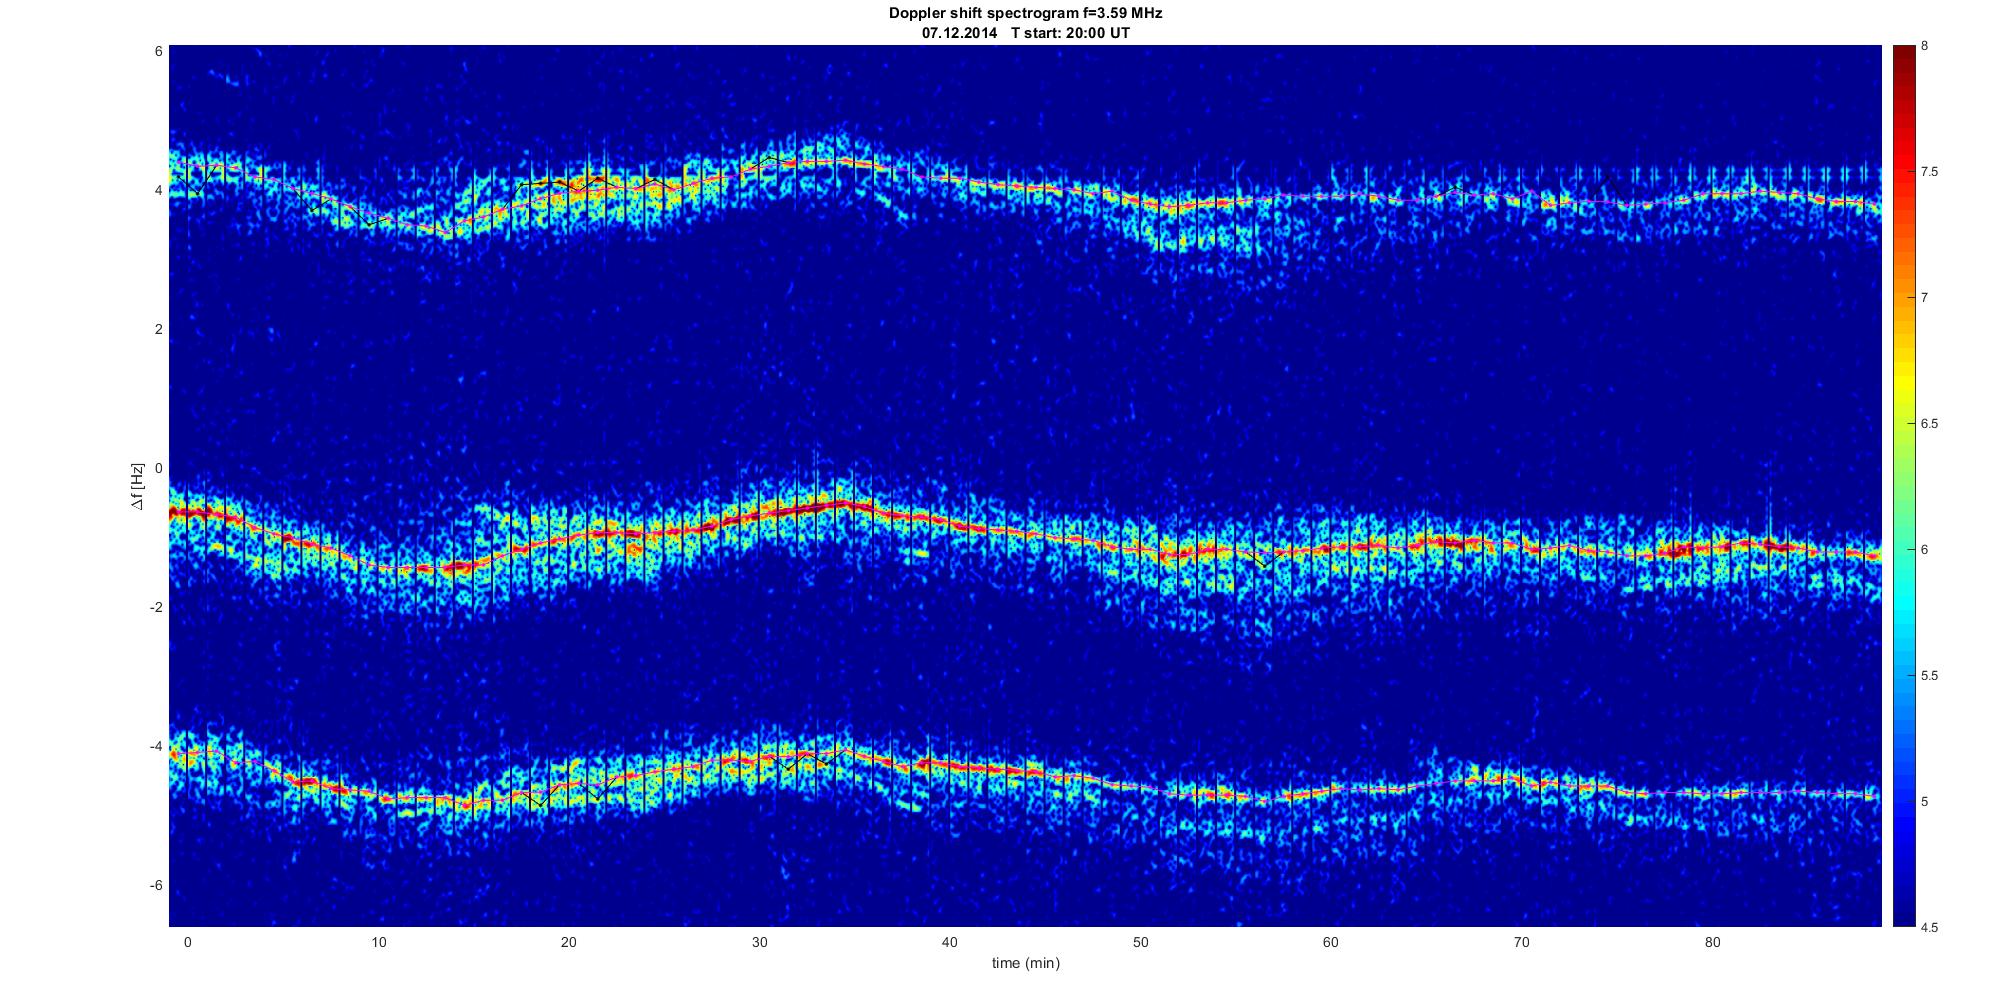Image resolution: width=2000 pixels, height=995 pixels.
Task: Click the colorbar tick label '6.5'
Action: pyautogui.click(x=1928, y=424)
